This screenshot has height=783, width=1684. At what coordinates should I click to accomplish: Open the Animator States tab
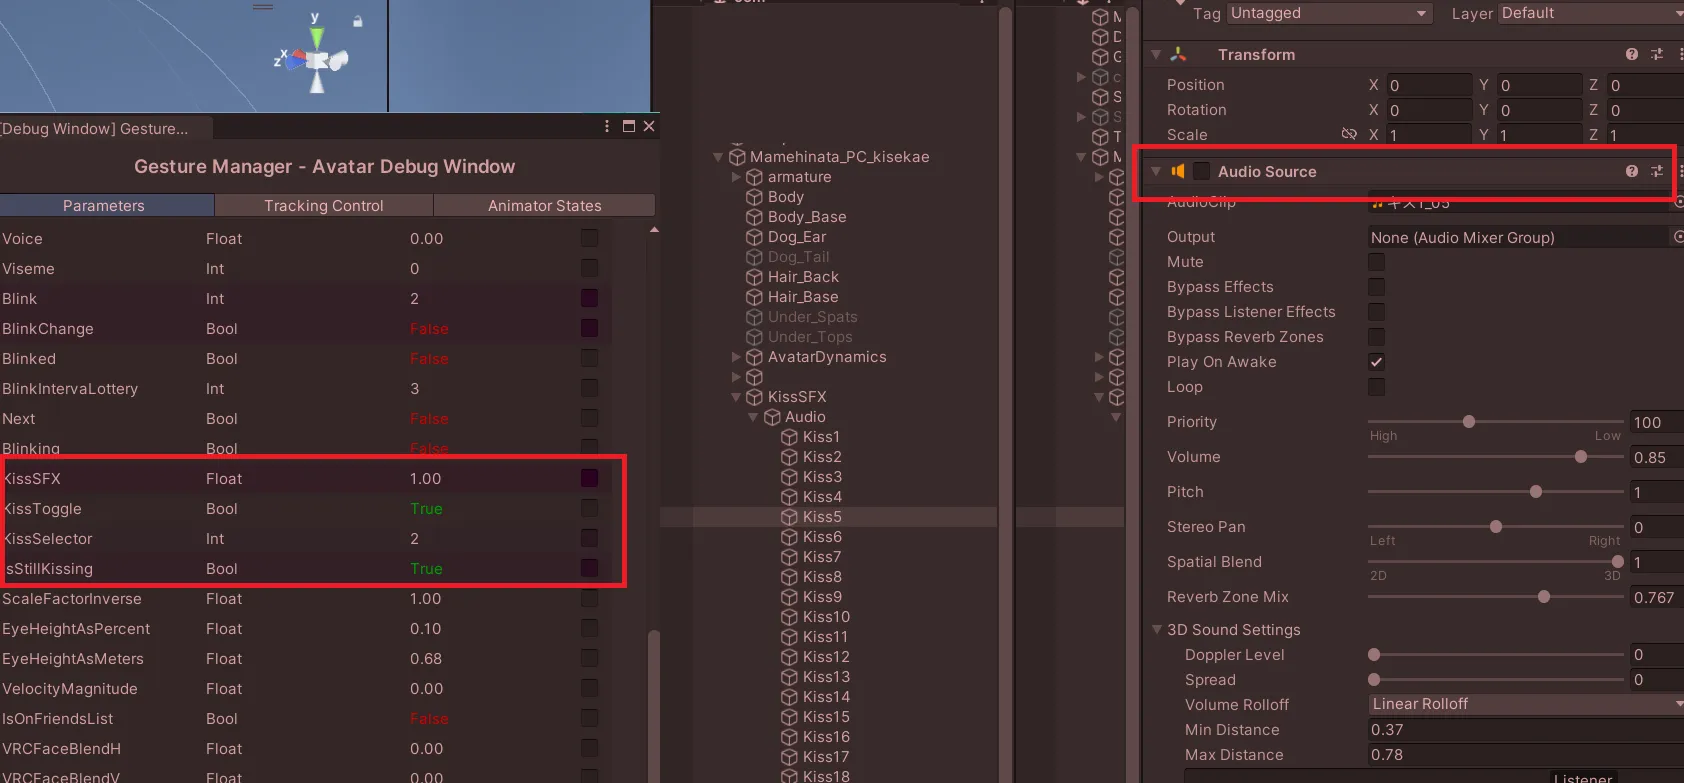(x=545, y=205)
